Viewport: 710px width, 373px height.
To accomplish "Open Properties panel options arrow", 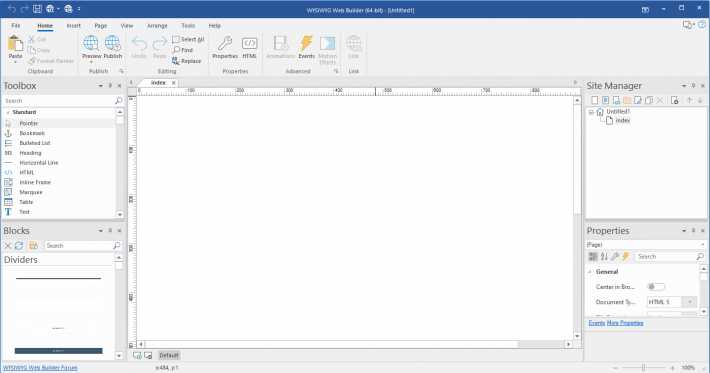I will click(x=684, y=230).
